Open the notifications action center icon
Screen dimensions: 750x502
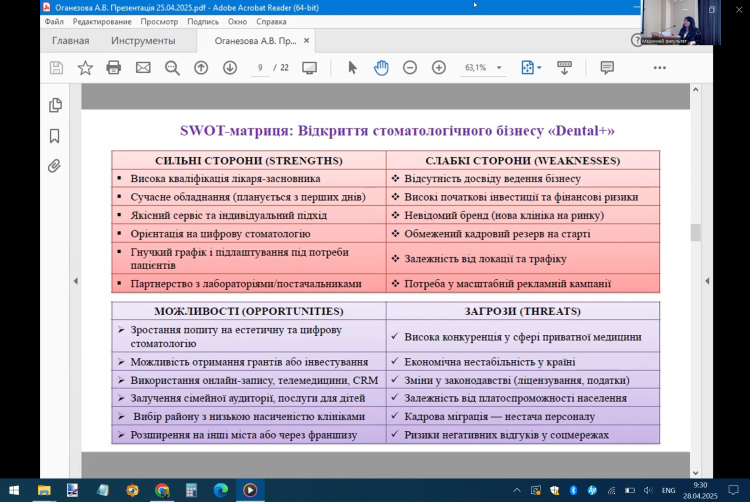coord(733,491)
